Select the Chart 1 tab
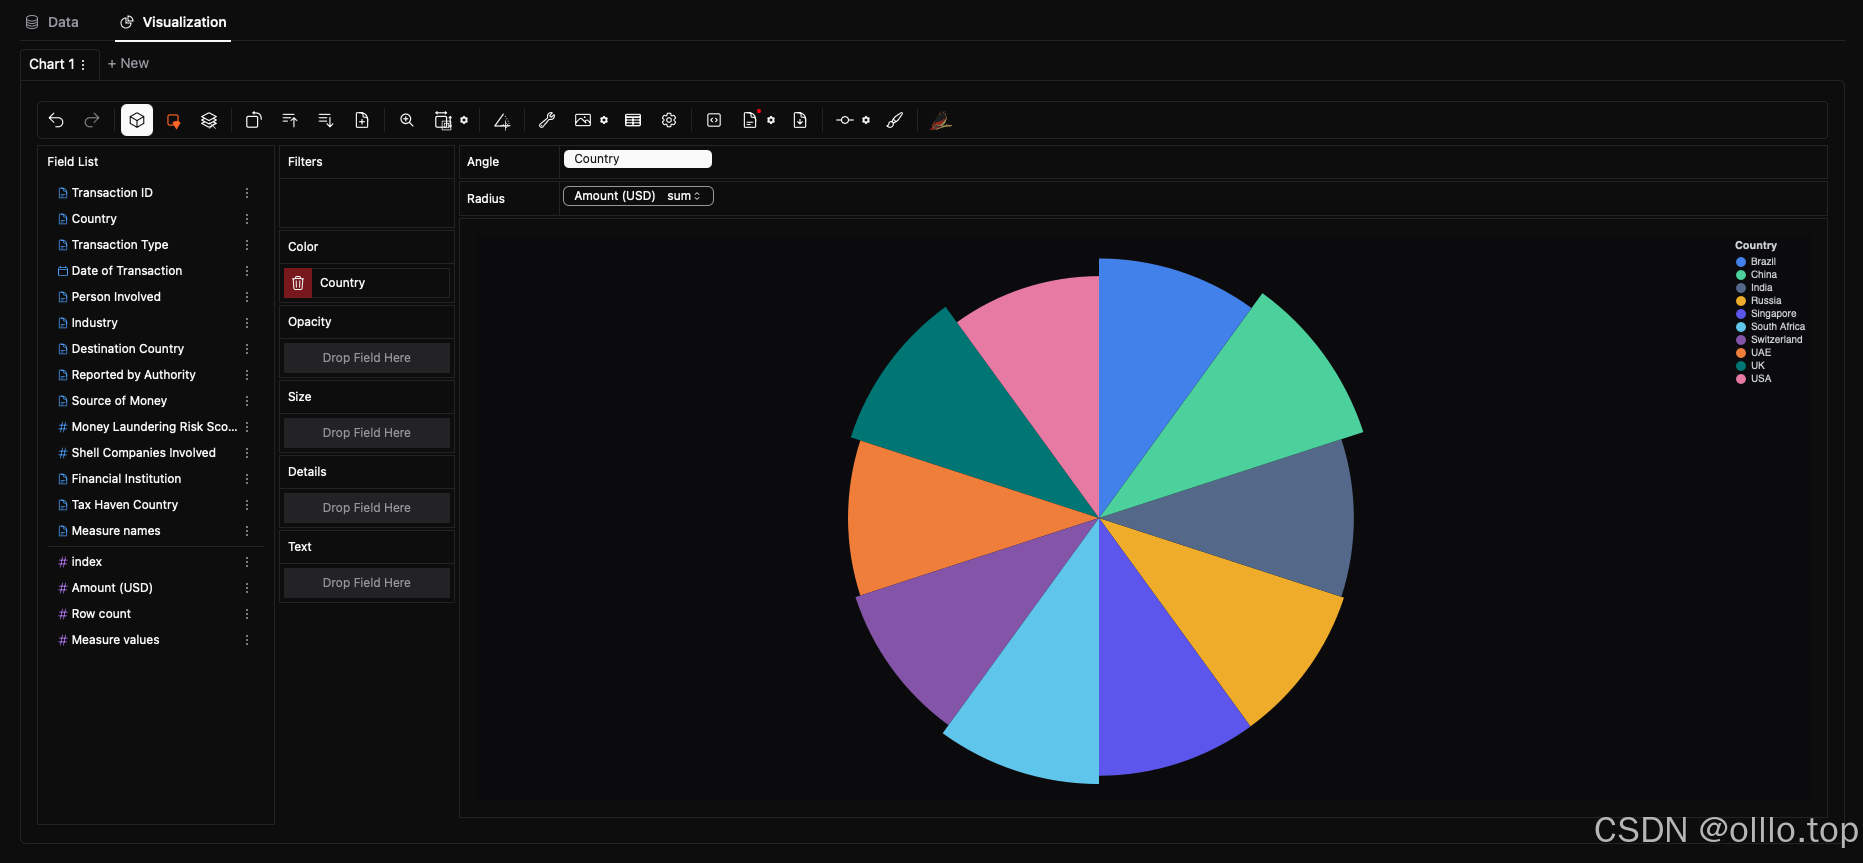Image resolution: width=1863 pixels, height=863 pixels. 51,64
